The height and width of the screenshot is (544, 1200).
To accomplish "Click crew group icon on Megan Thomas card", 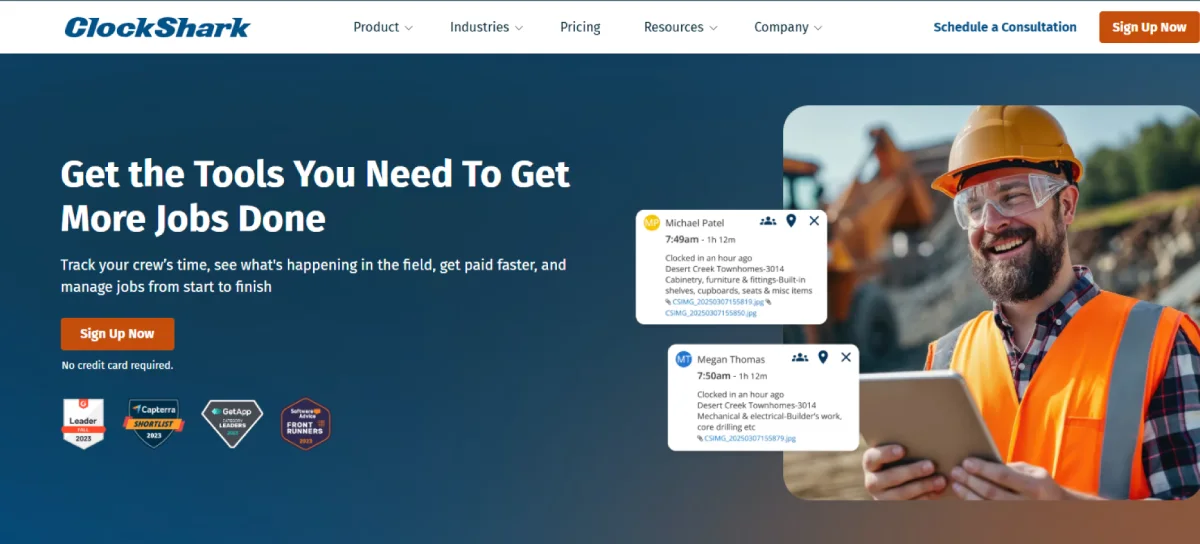I will tap(800, 357).
